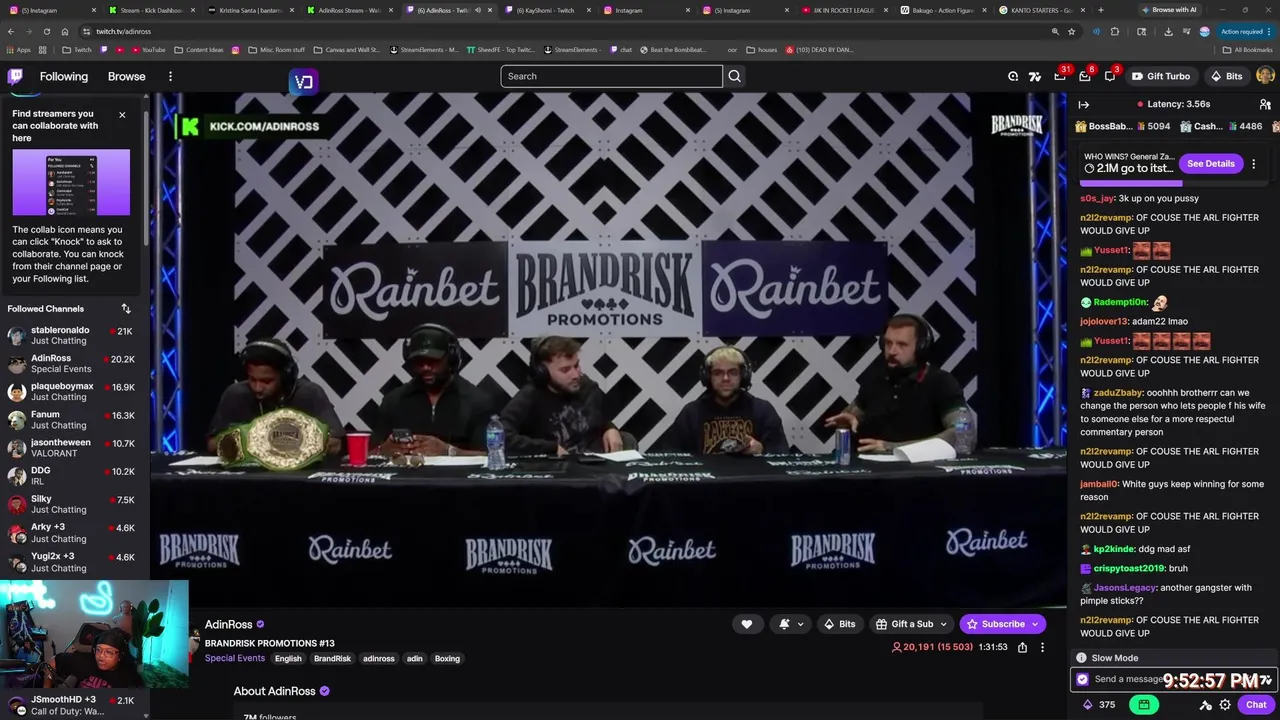Viewport: 1280px width, 720px height.
Task: Collapse the chat panel arrow
Action: pos(1083,104)
